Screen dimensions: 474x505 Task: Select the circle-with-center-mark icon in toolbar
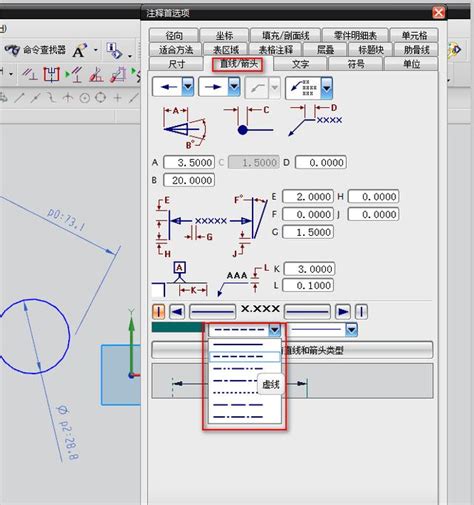(x=85, y=98)
